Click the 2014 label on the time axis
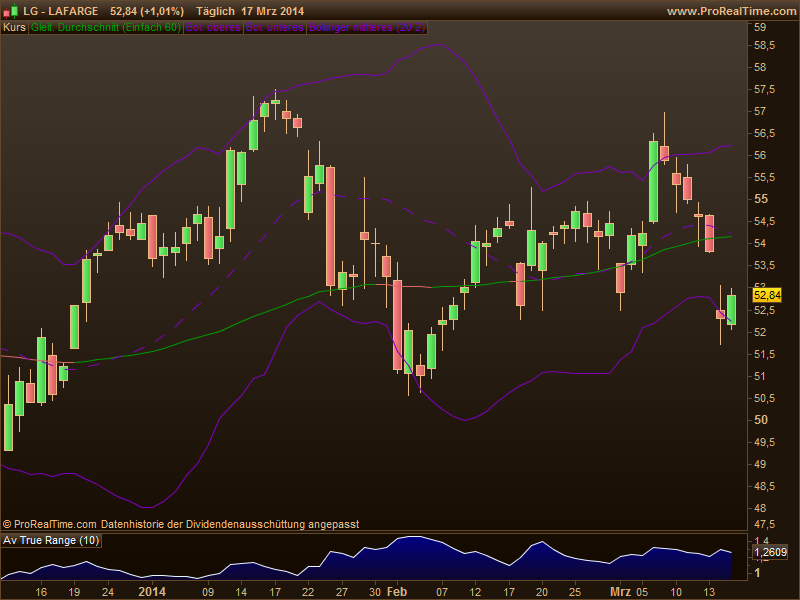The image size is (800, 600). pyautogui.click(x=152, y=592)
